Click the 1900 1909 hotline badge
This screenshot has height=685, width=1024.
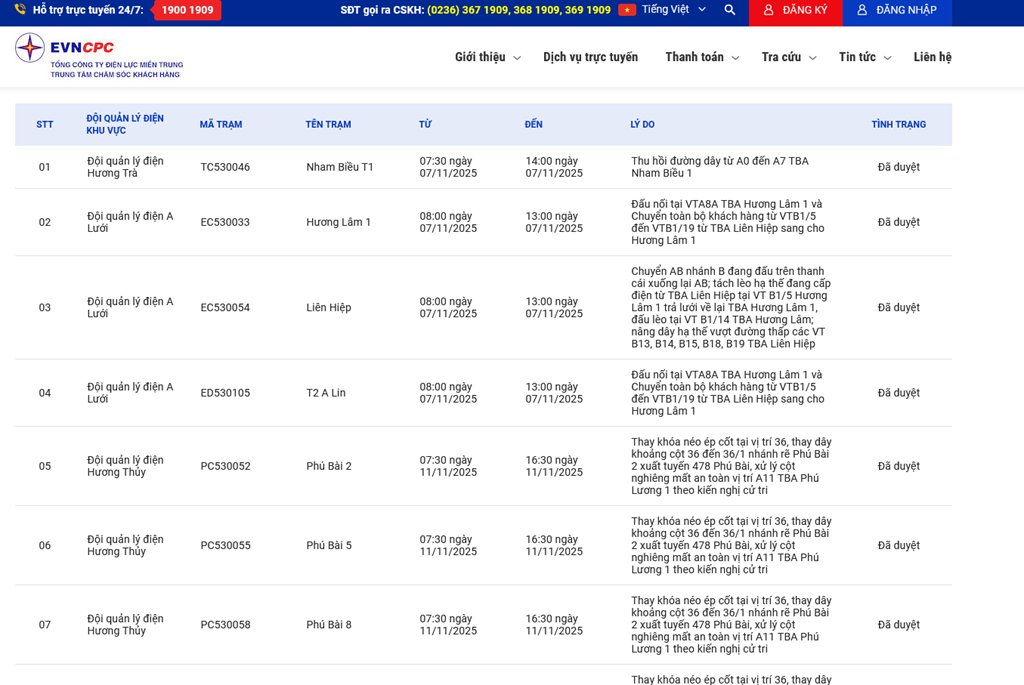pos(187,10)
